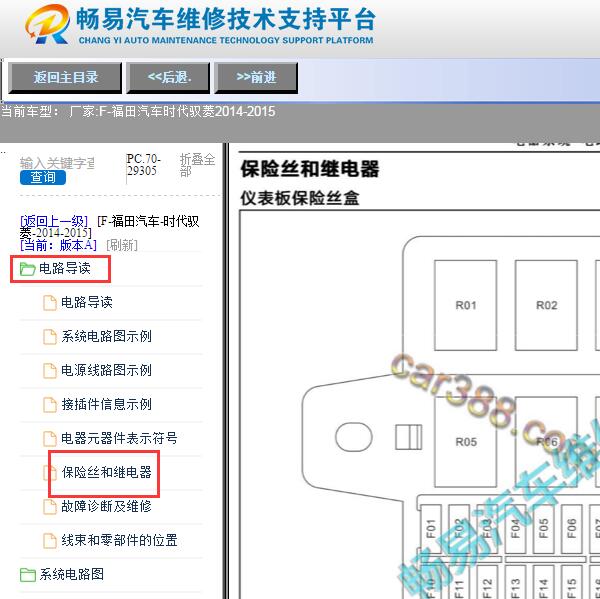Click the blue 查询 search button
Viewport: 600px width, 599px height.
[x=43, y=178]
